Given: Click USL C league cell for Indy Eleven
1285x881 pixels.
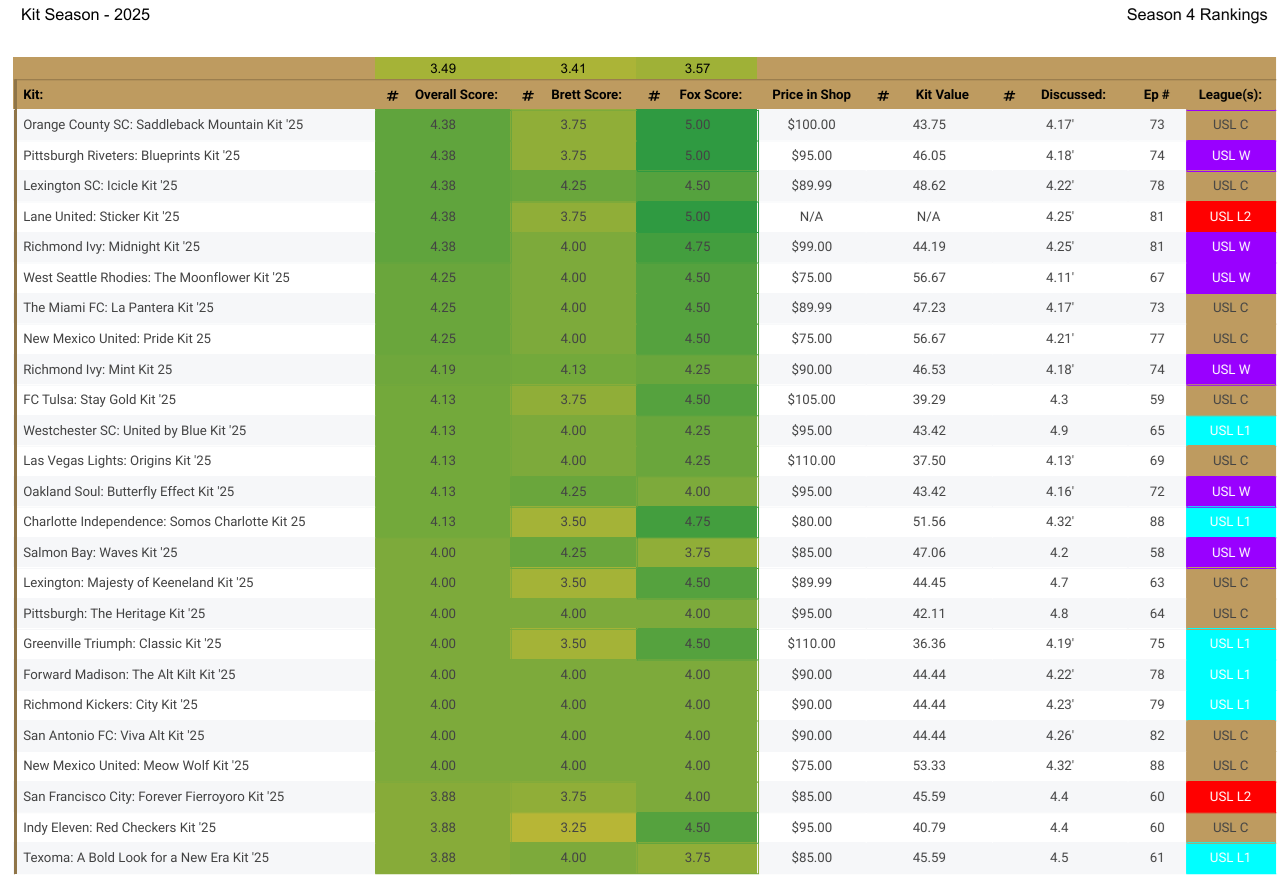Looking at the screenshot, I should pos(1231,828).
